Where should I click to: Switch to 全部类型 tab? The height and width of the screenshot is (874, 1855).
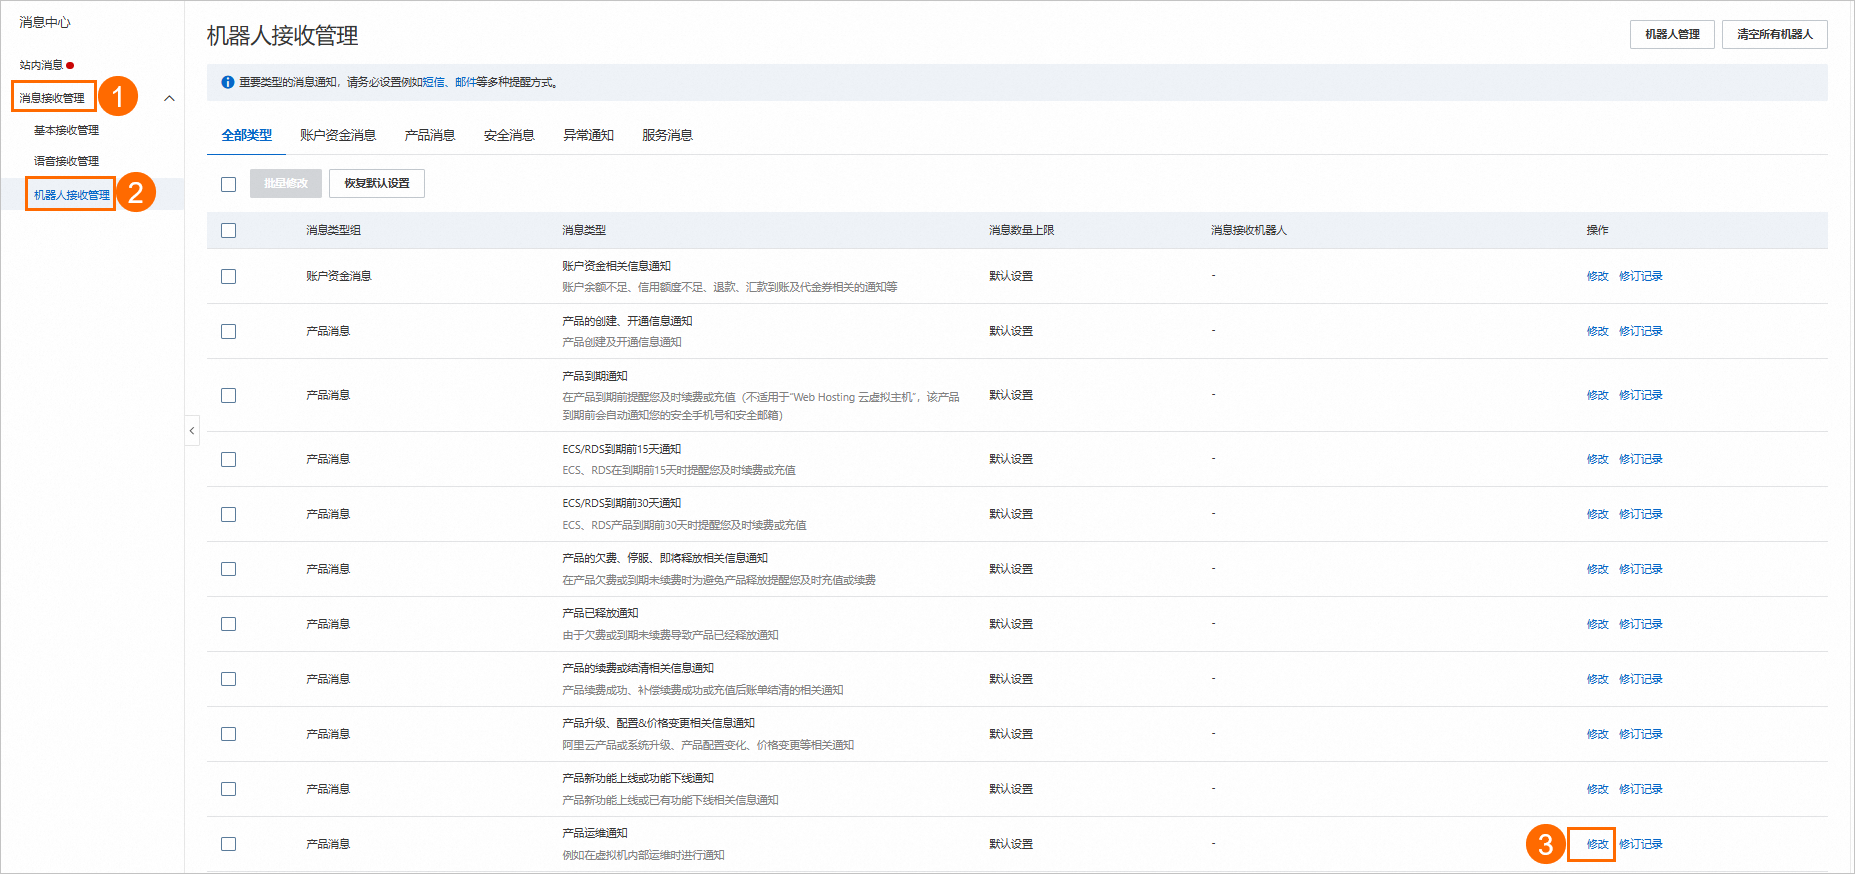[x=246, y=135]
